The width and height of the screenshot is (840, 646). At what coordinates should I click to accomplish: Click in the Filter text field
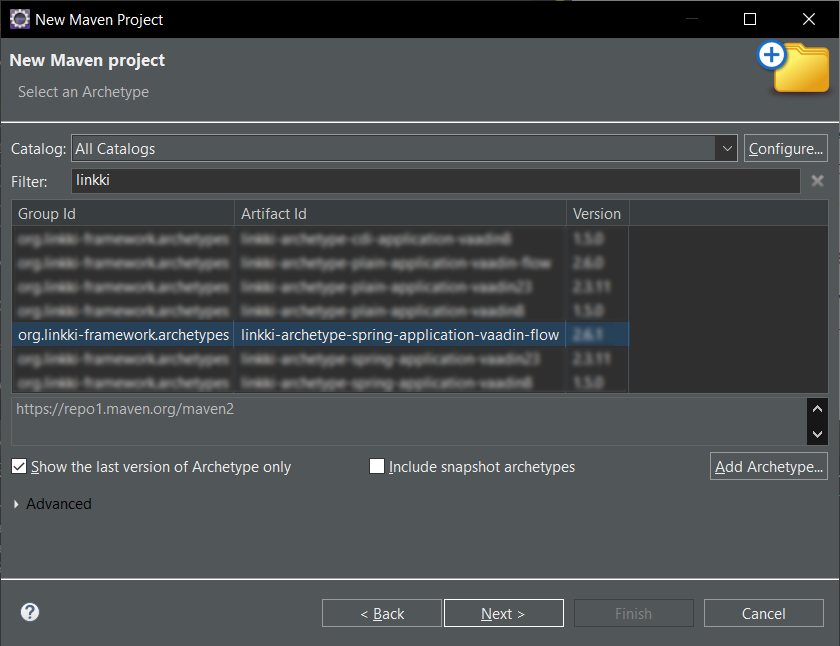tap(435, 181)
